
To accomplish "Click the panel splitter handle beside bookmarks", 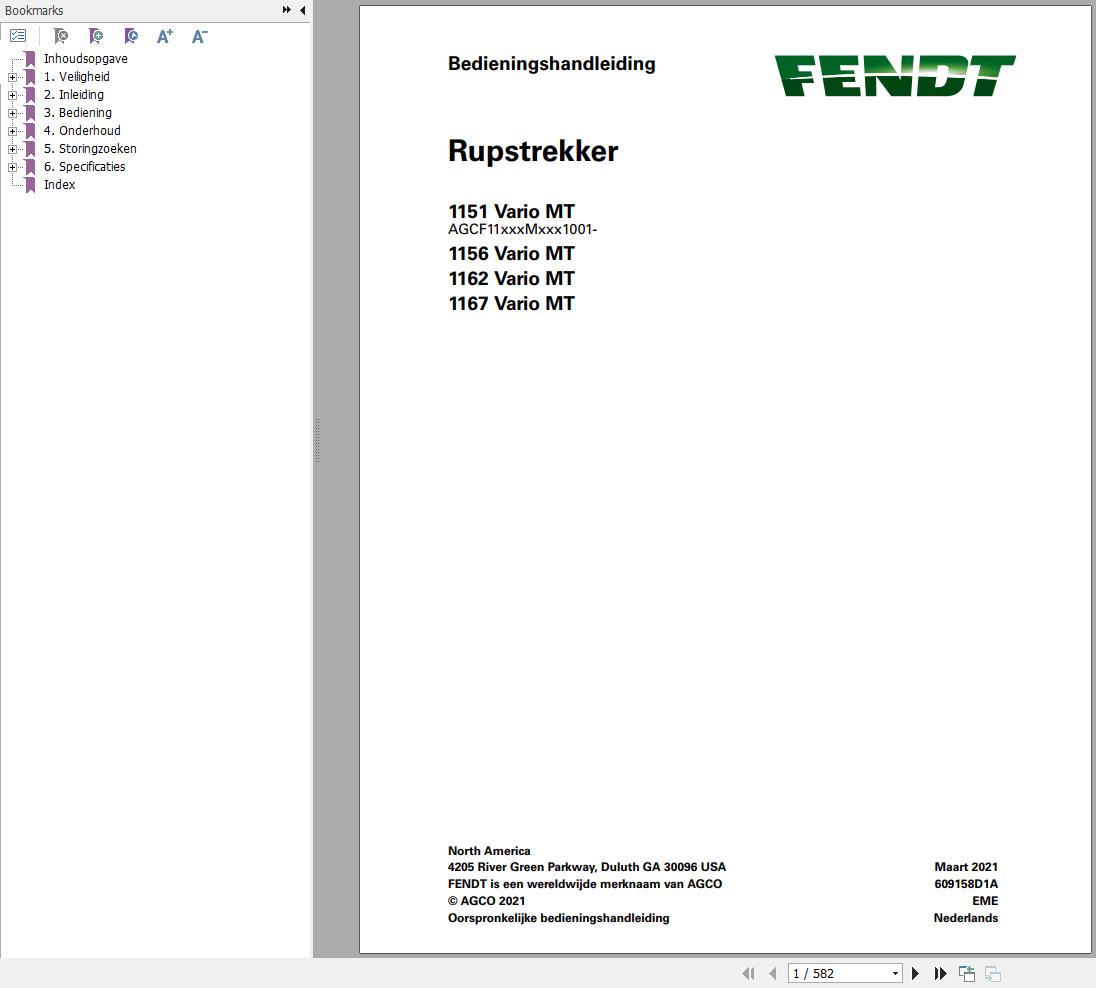I will coord(317,441).
